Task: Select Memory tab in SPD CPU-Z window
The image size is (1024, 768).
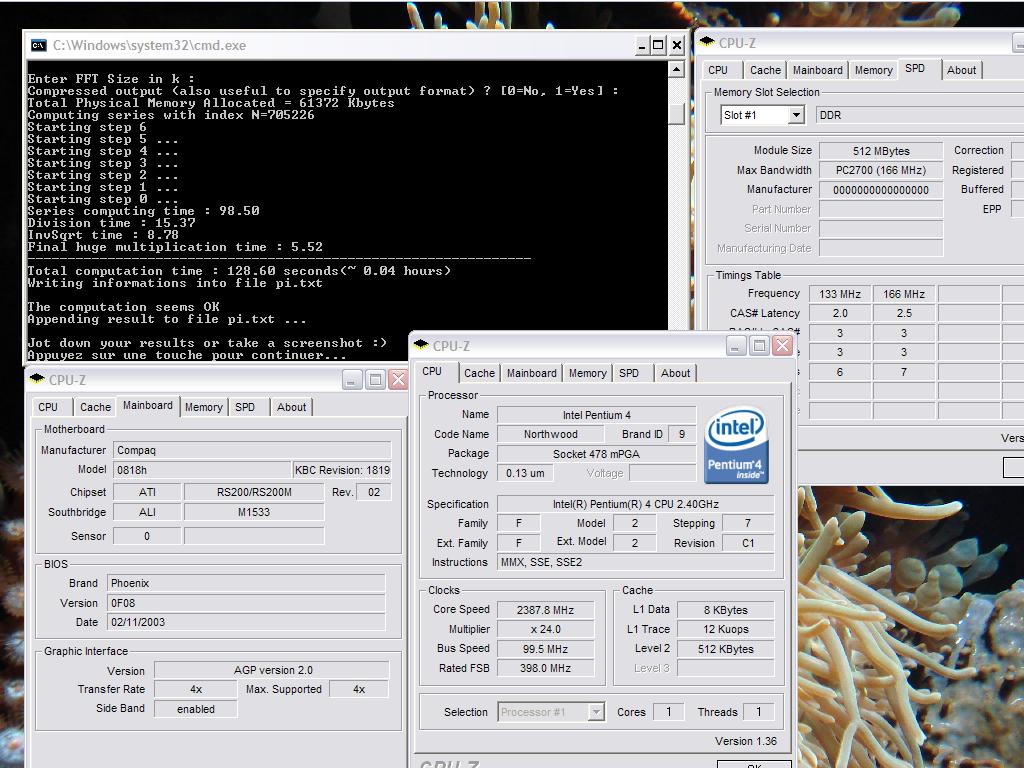Action: [873, 70]
